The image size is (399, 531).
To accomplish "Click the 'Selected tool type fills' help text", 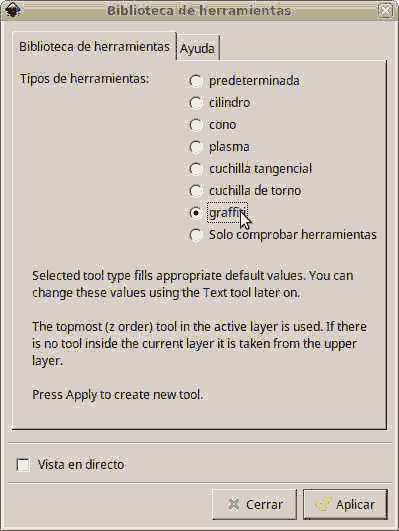I will (192, 284).
